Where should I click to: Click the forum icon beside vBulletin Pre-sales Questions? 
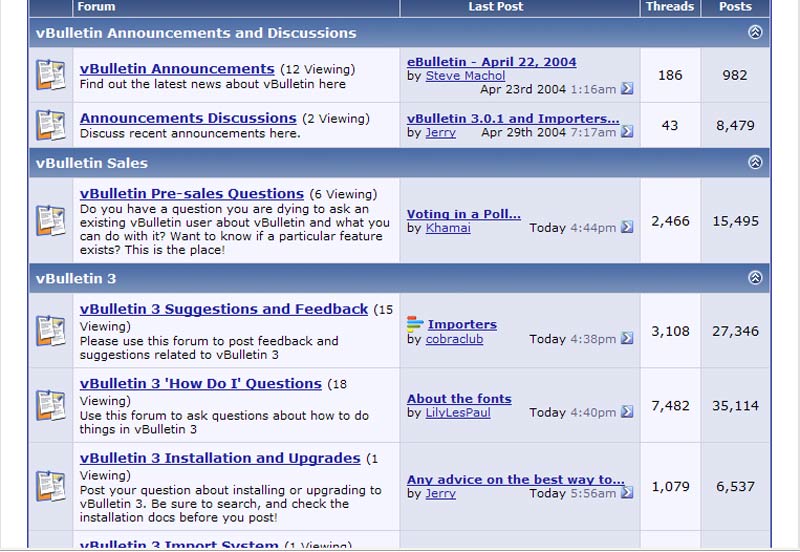(x=50, y=220)
